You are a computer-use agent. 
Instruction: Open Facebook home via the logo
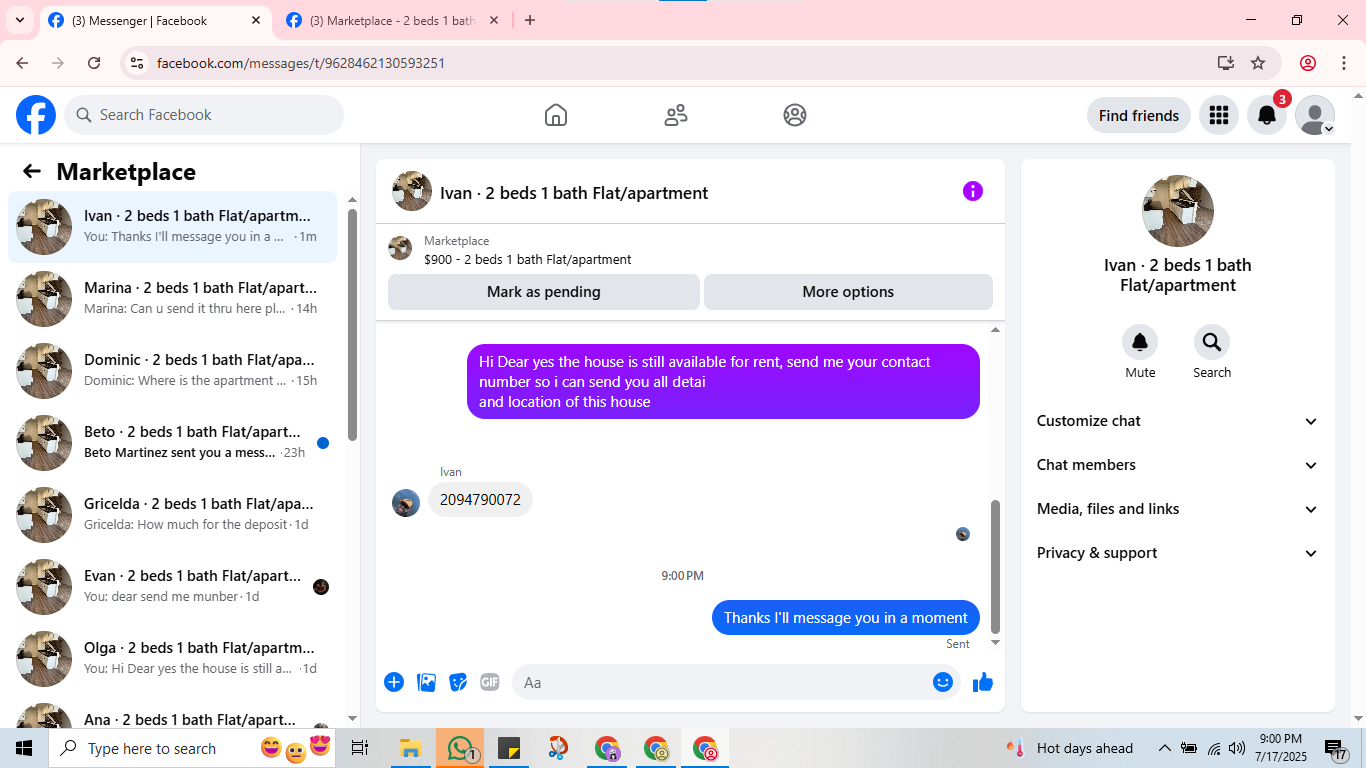36,115
